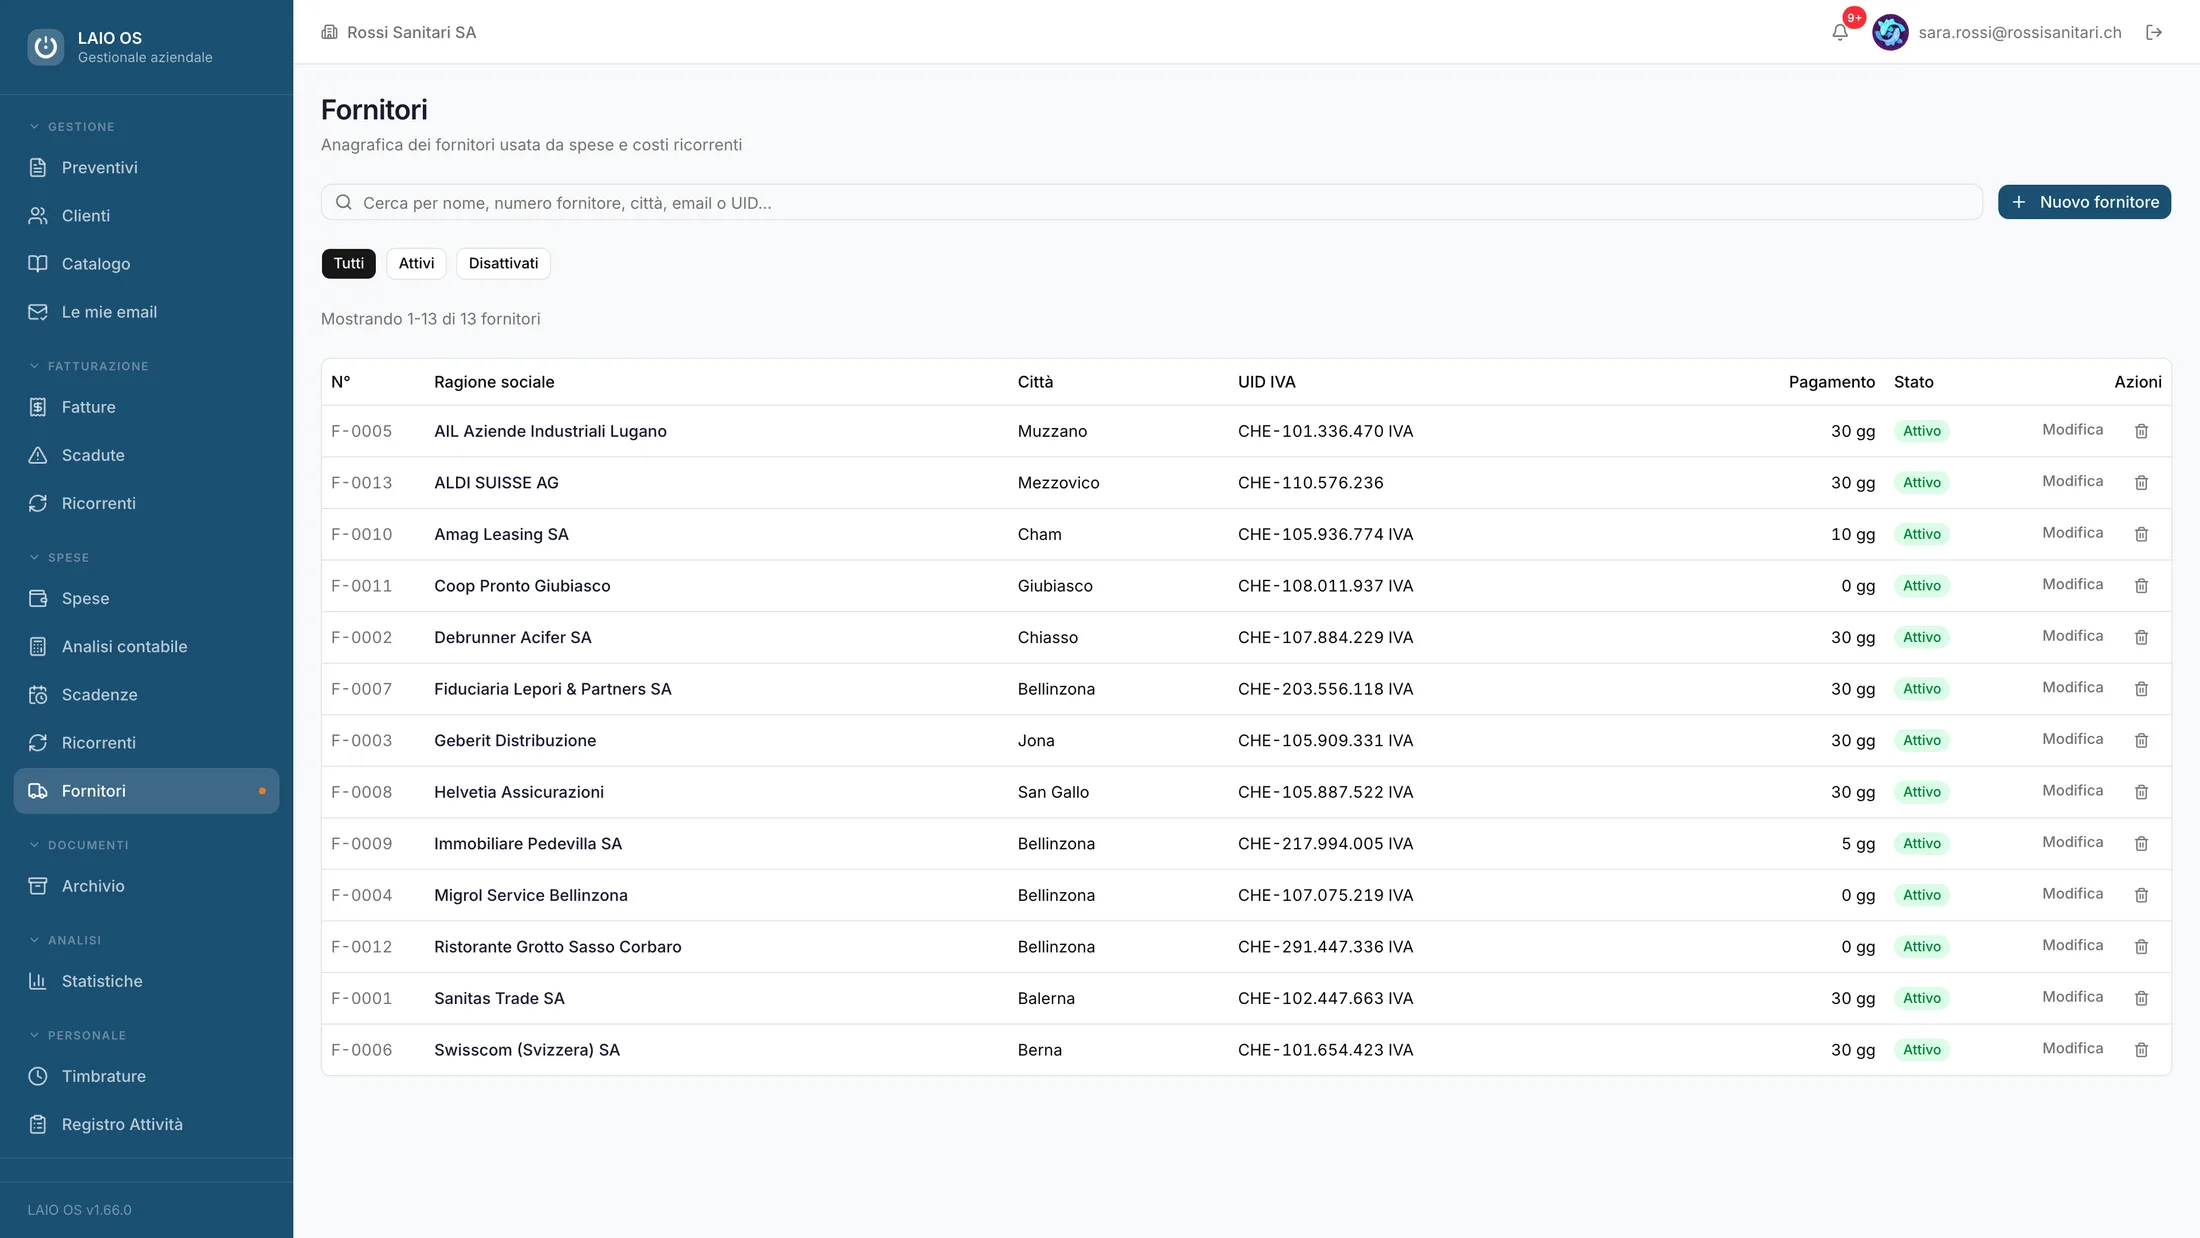Collapse the PERSONALE sidebar section
The width and height of the screenshot is (2200, 1238).
[76, 1035]
